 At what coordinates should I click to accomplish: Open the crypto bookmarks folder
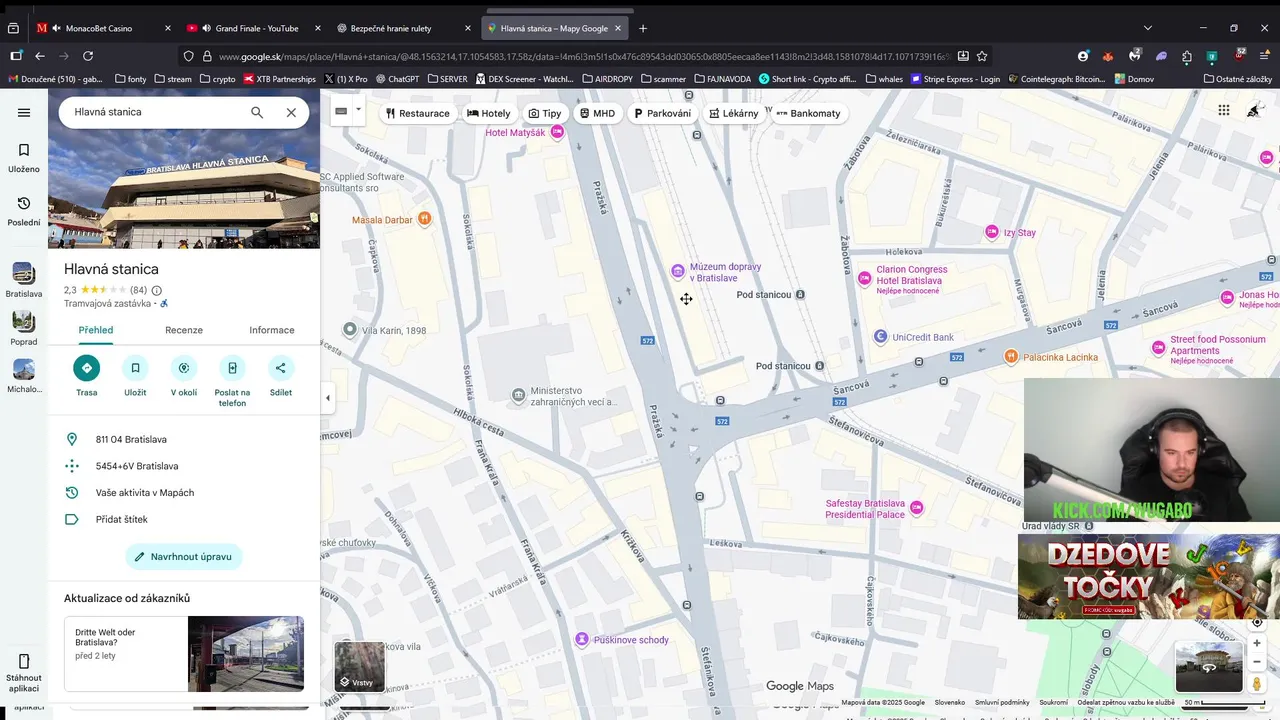click(x=218, y=79)
